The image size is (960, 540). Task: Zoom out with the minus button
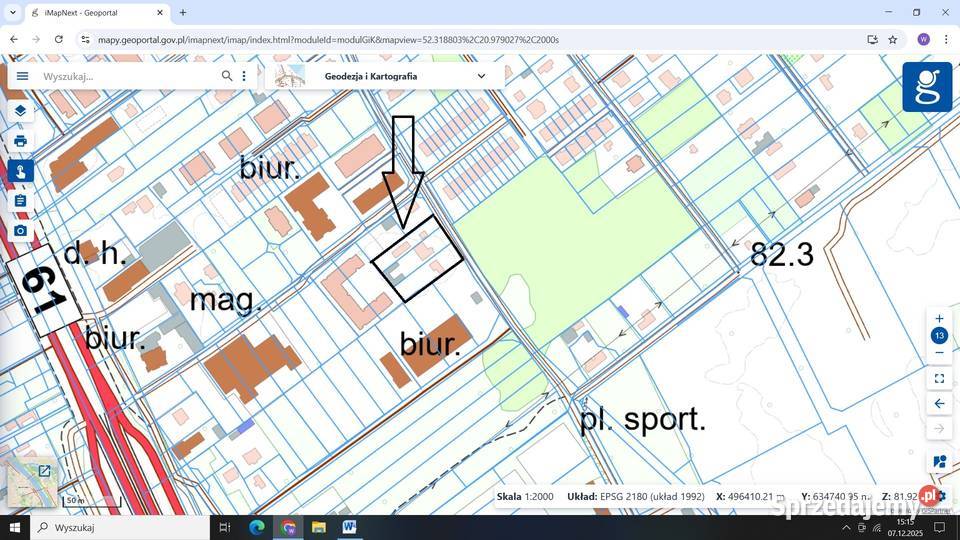[939, 353]
